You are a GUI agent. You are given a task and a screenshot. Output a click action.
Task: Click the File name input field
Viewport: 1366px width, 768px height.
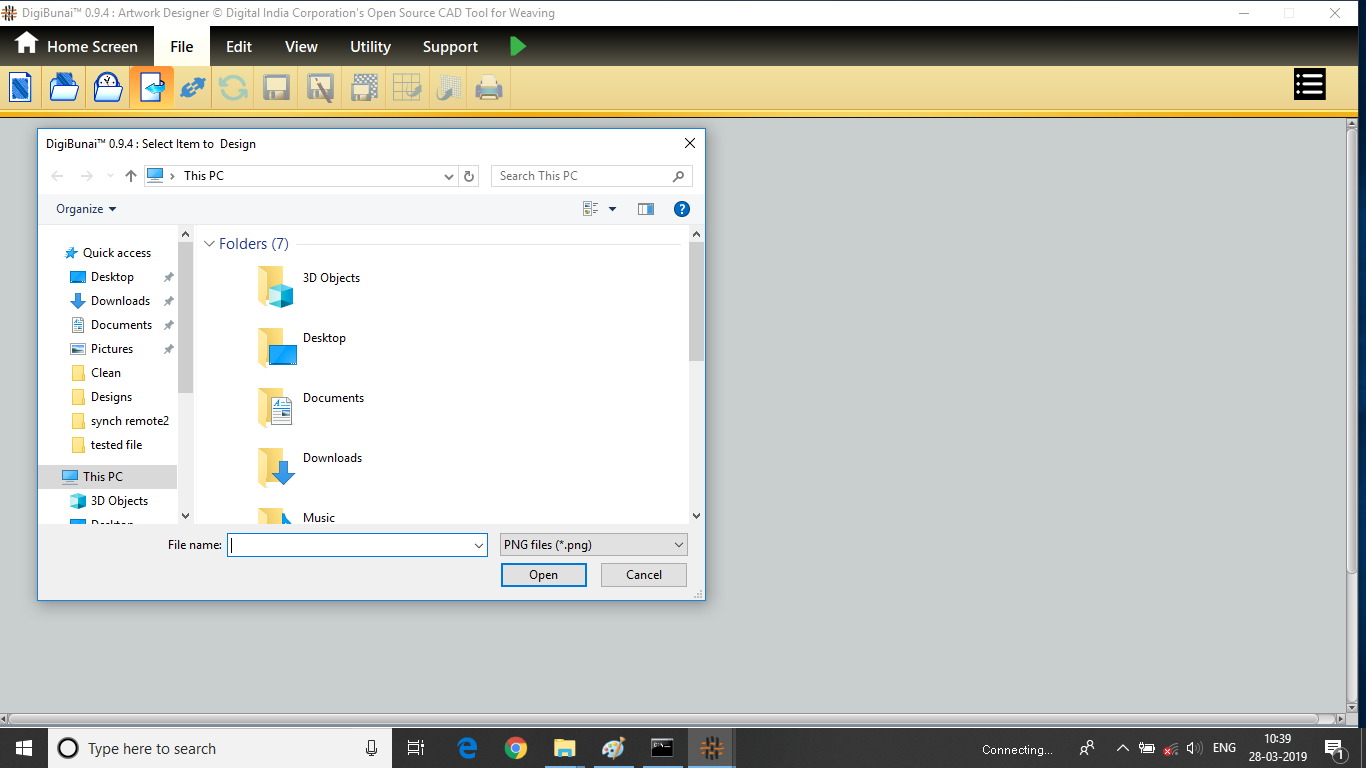coord(350,545)
